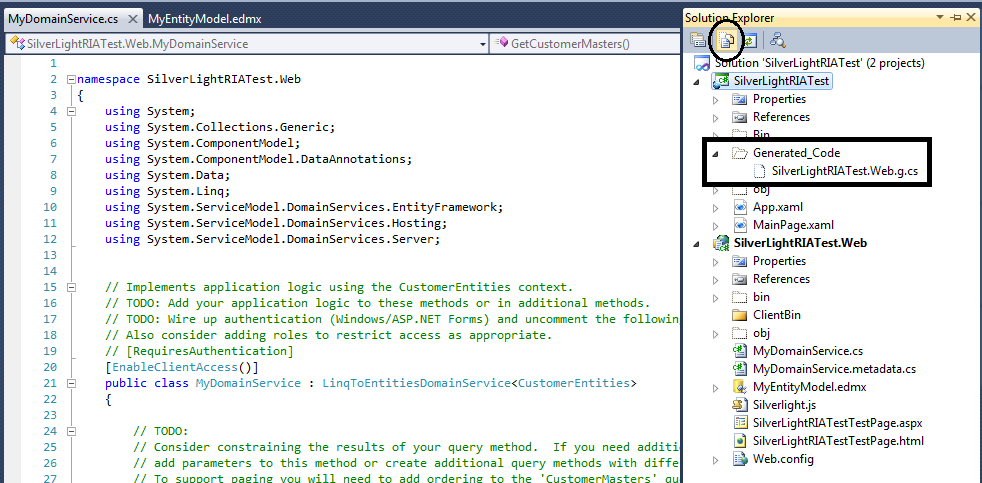Collapse the namespace block outline at line 2
The height and width of the screenshot is (483, 982).
[71, 80]
